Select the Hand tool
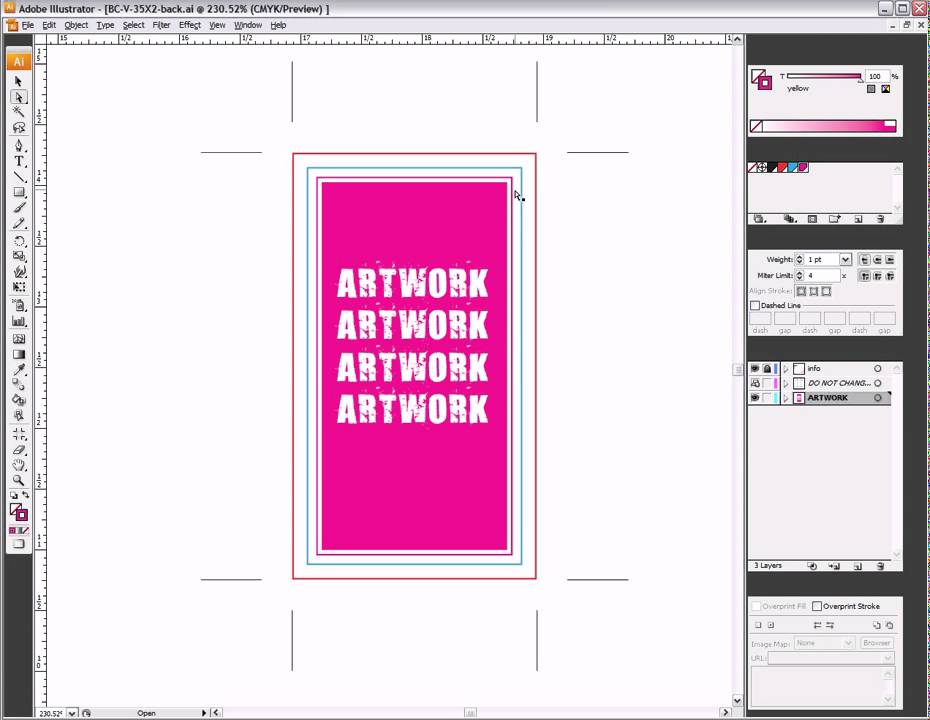Screen dimensions: 930x720 click(18, 465)
